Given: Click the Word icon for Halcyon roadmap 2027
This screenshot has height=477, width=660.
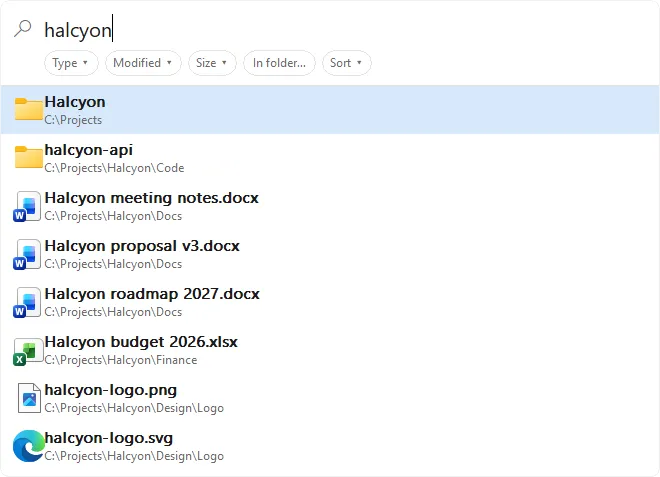Looking at the screenshot, I should click(27, 302).
